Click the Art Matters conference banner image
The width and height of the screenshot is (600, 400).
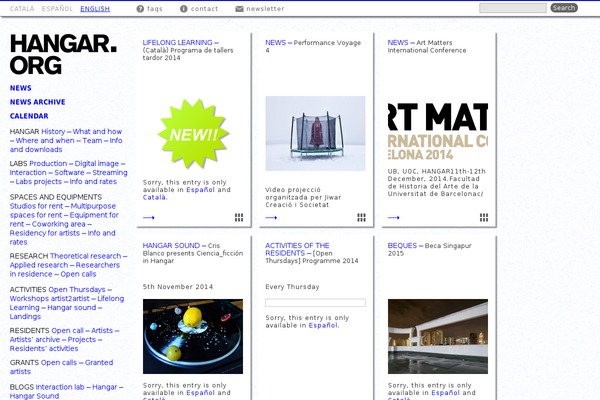[438, 131]
